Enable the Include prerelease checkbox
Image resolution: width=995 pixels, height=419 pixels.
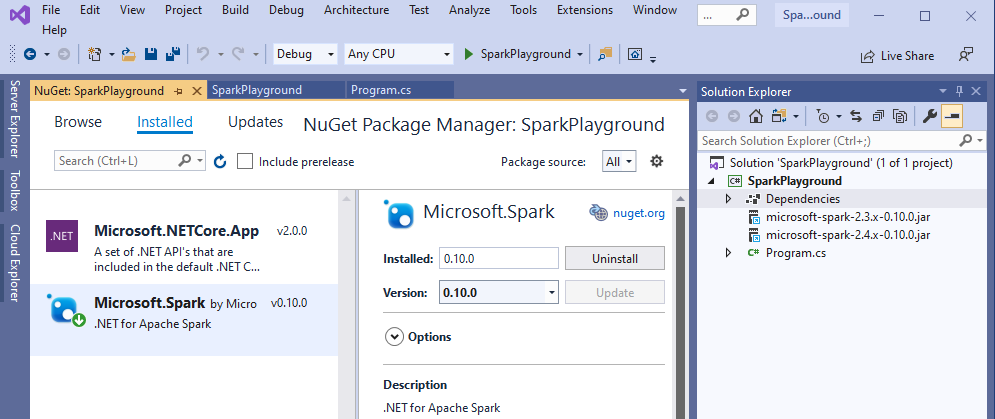[245, 161]
